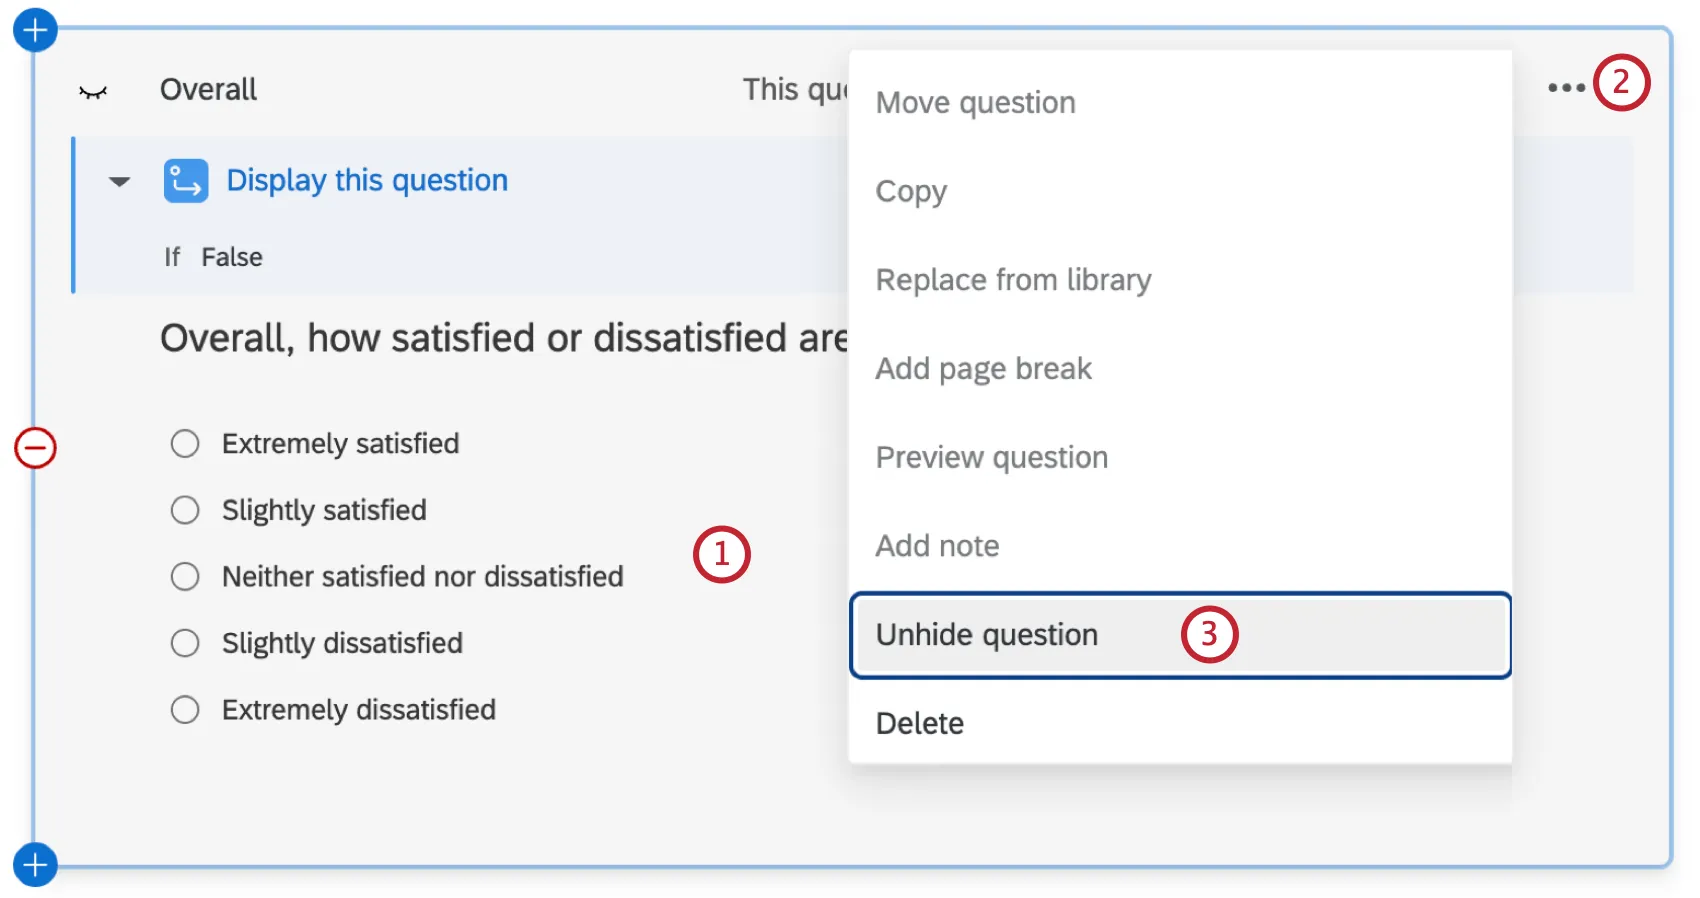Click the 'Extremely satisfied' choice text
1700x898 pixels.
click(x=340, y=444)
